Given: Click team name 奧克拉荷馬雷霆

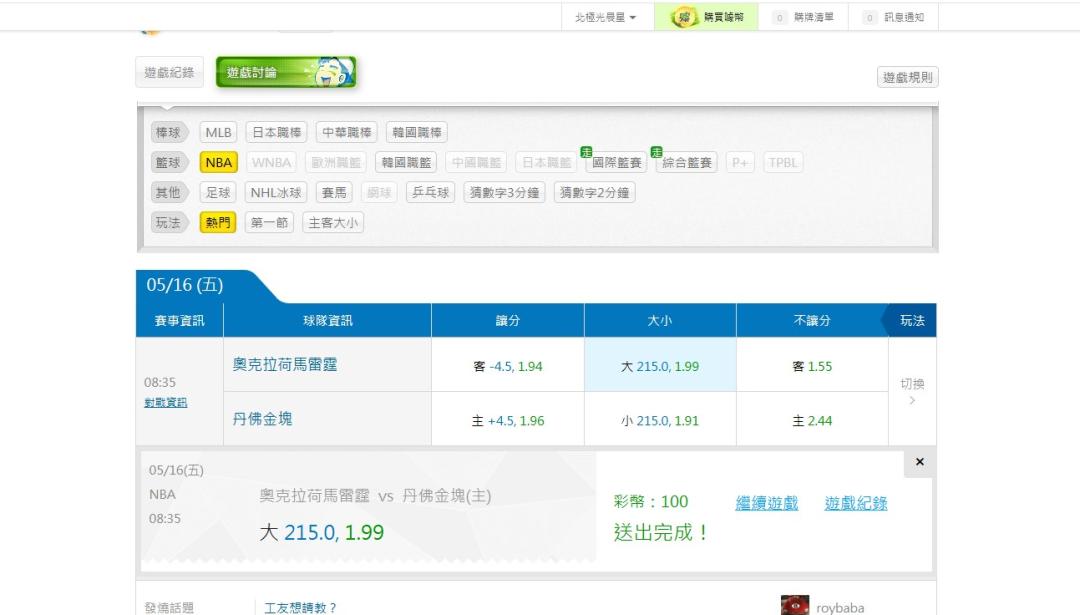Looking at the screenshot, I should tap(284, 364).
